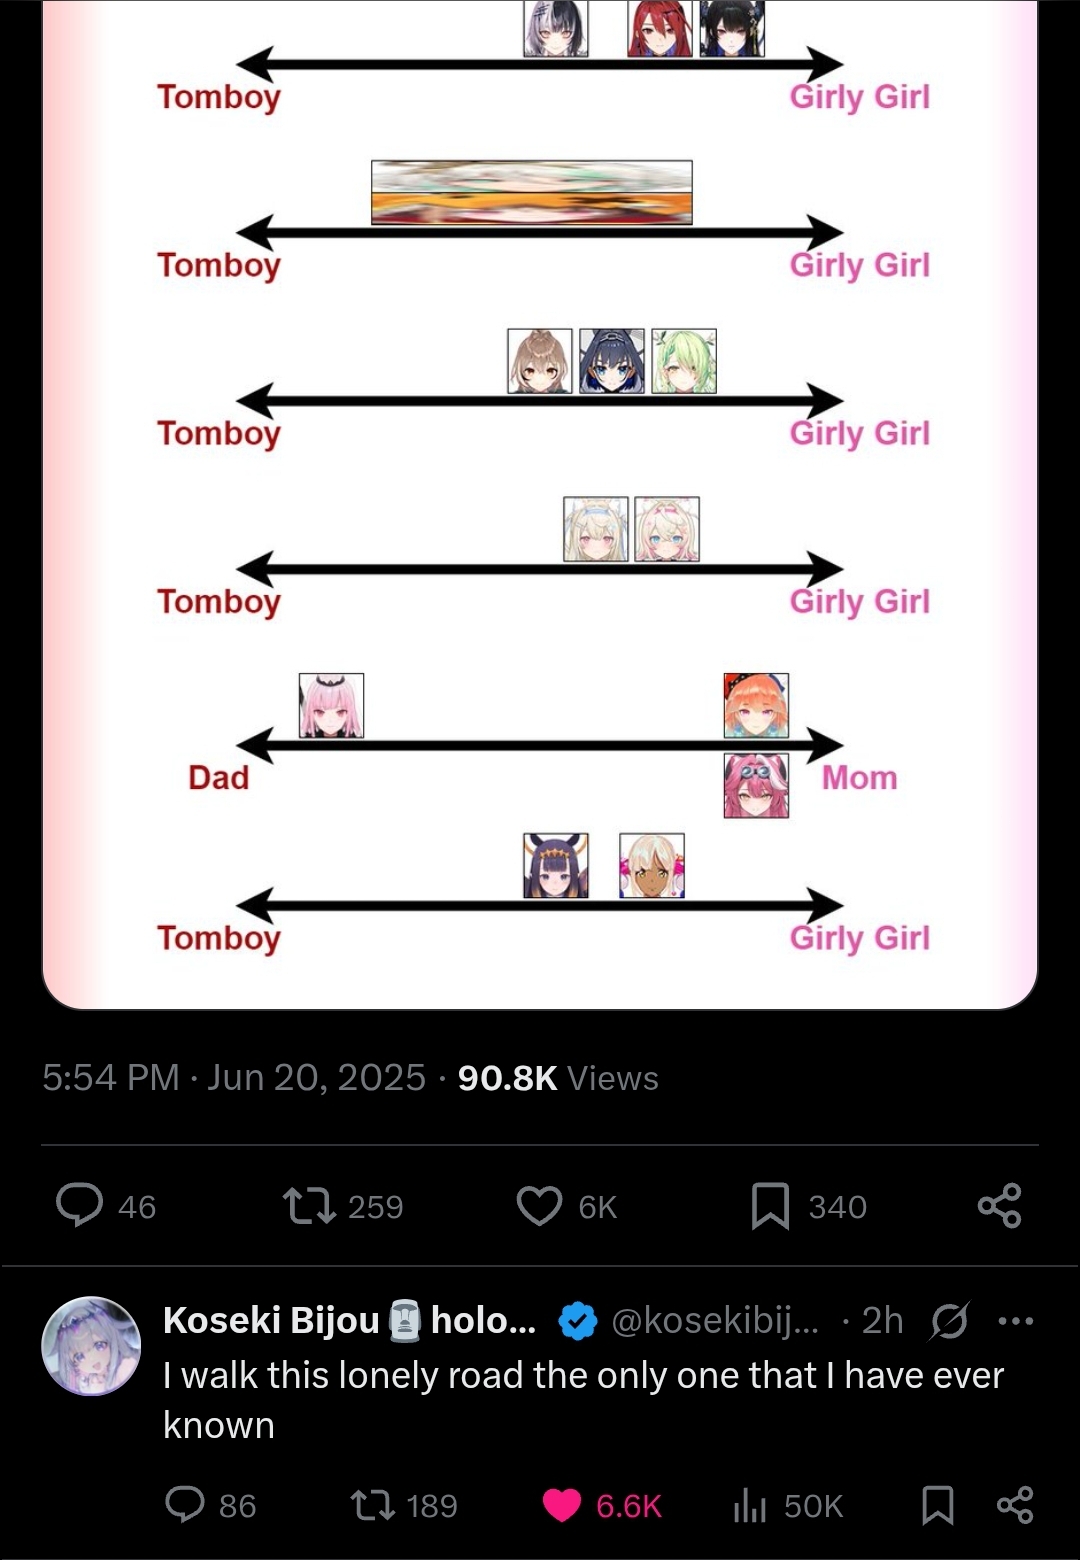The width and height of the screenshot is (1080, 1560).
Task: Bookmark Bijou's reply
Action: point(937,1505)
